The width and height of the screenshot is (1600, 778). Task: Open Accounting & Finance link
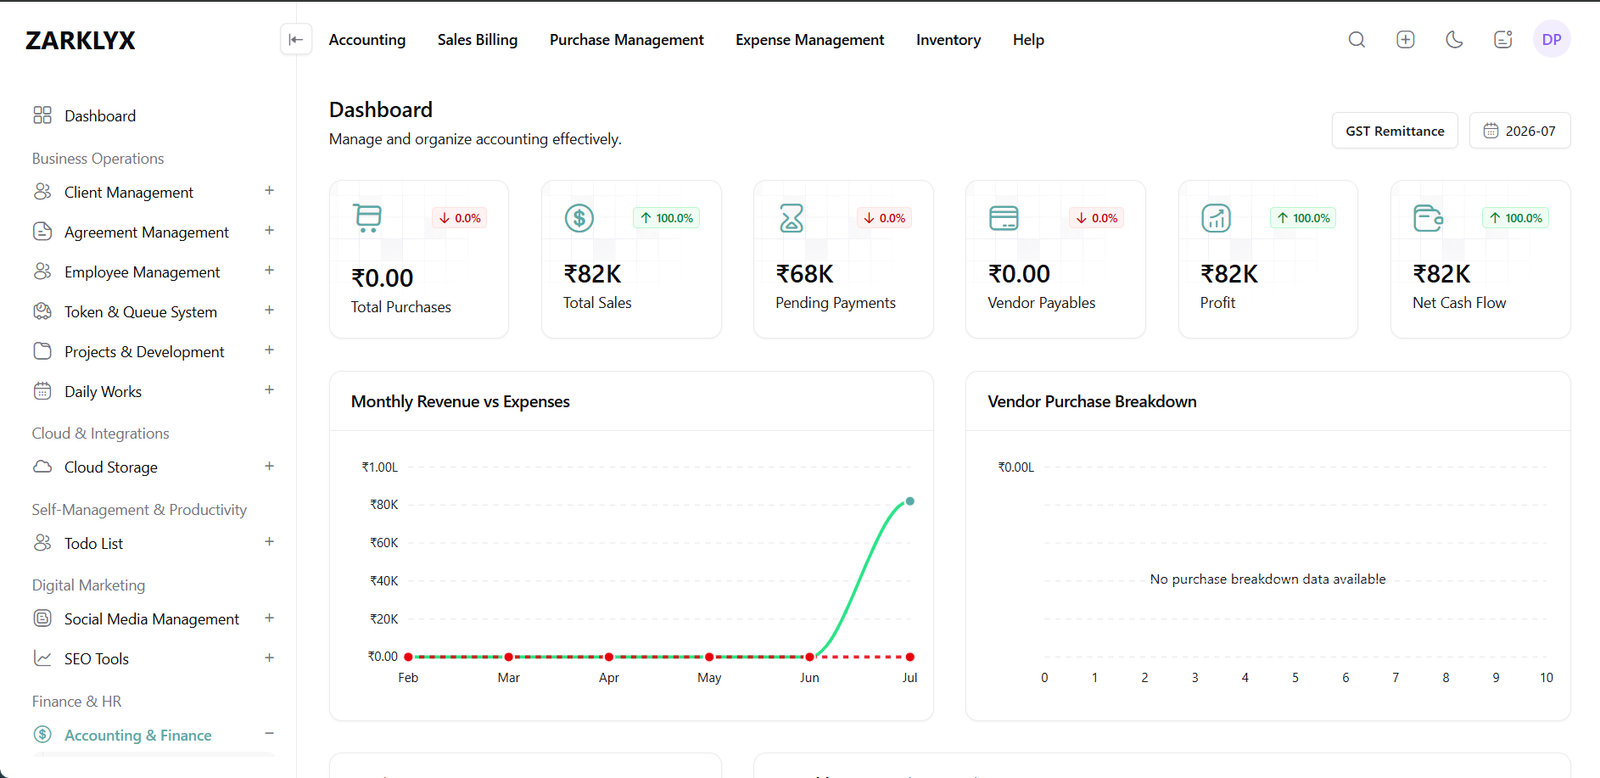coord(138,735)
